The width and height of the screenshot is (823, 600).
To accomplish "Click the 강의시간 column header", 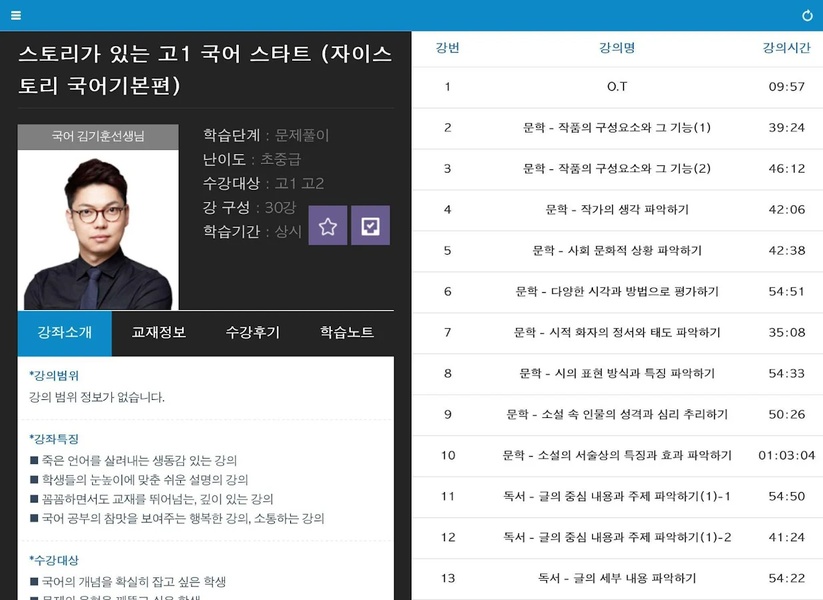I will (x=786, y=48).
